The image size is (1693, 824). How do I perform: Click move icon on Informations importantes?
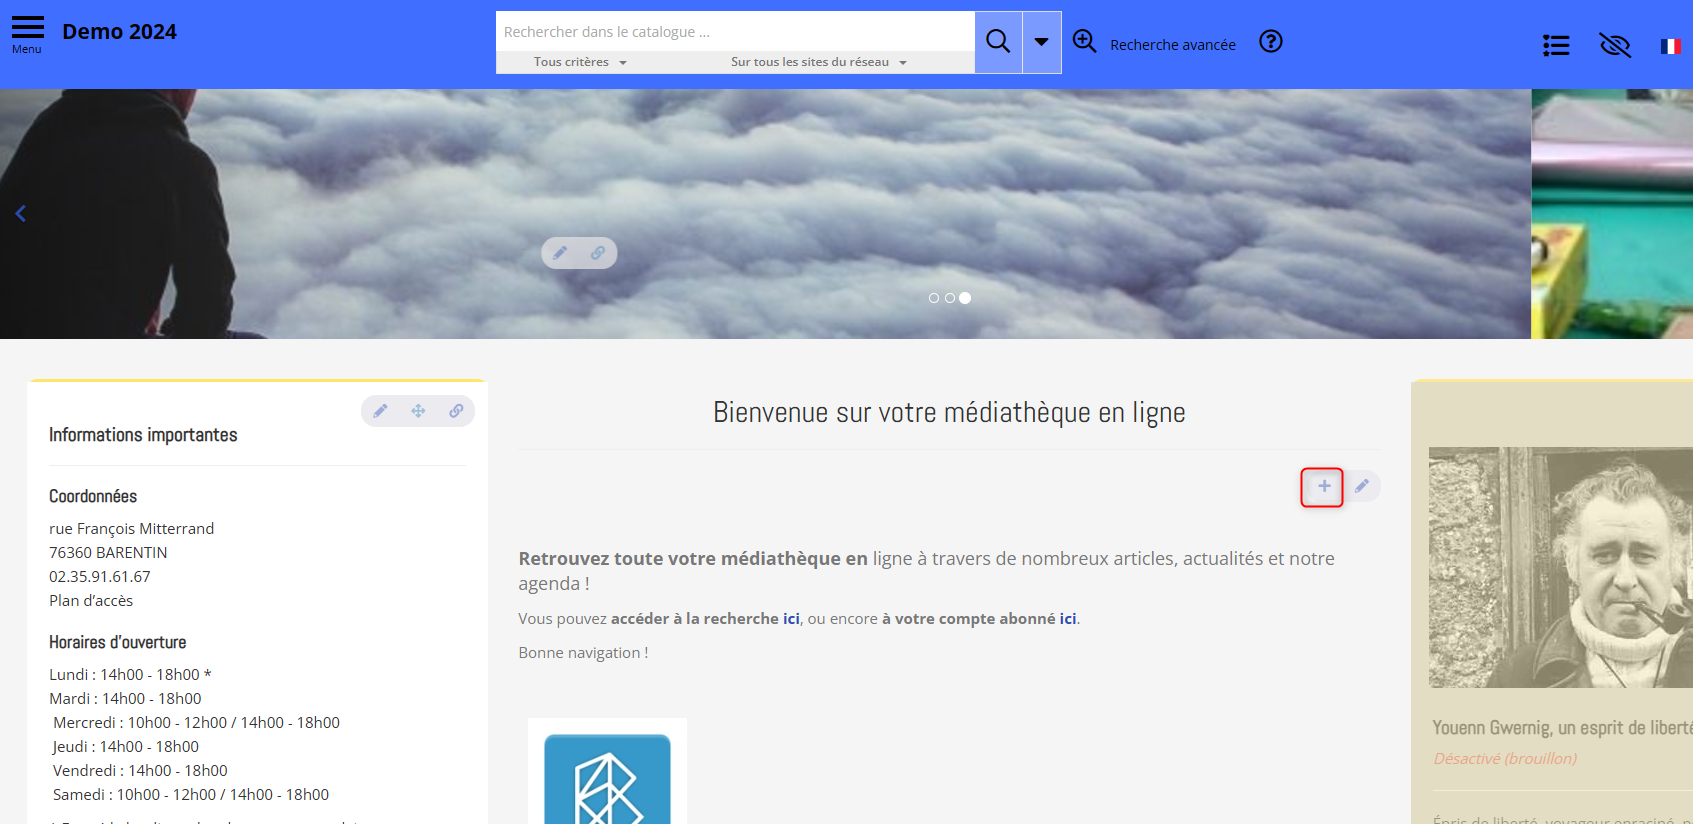coord(418,411)
